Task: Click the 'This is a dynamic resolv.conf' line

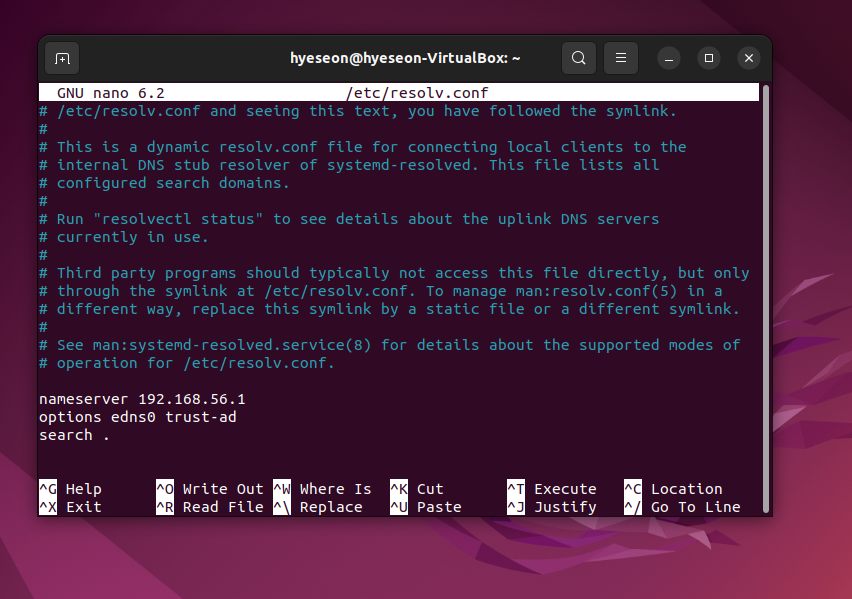Action: [363, 147]
